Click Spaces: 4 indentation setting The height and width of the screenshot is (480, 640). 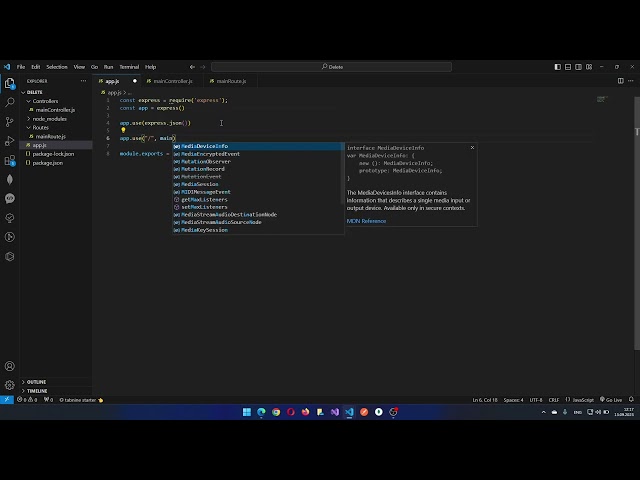(x=513, y=400)
